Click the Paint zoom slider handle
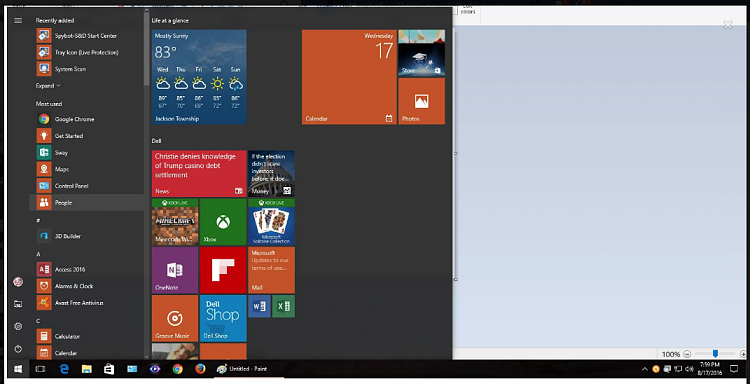The image size is (750, 384). 715,353
